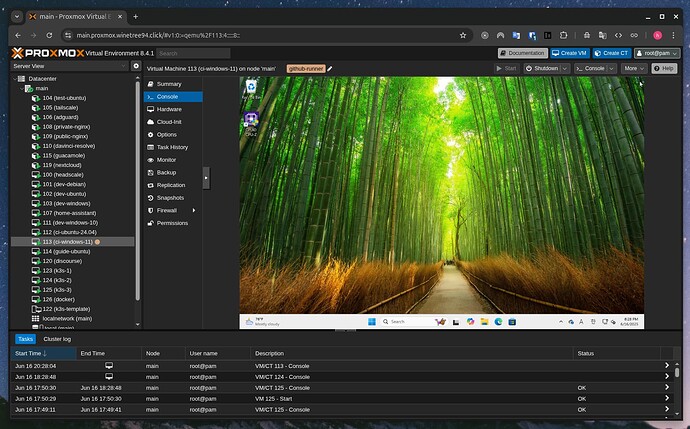Screen dimensions: 690x429
Task: Open the root@pam user menu
Action: point(657,53)
